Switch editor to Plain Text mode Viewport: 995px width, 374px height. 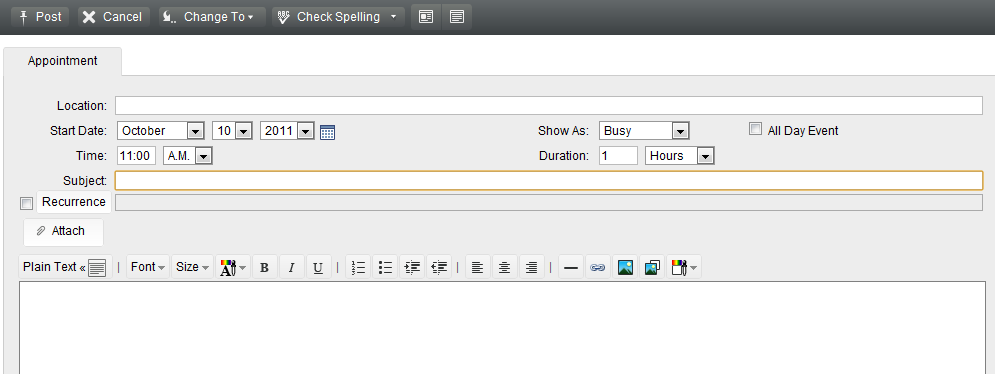pos(65,267)
